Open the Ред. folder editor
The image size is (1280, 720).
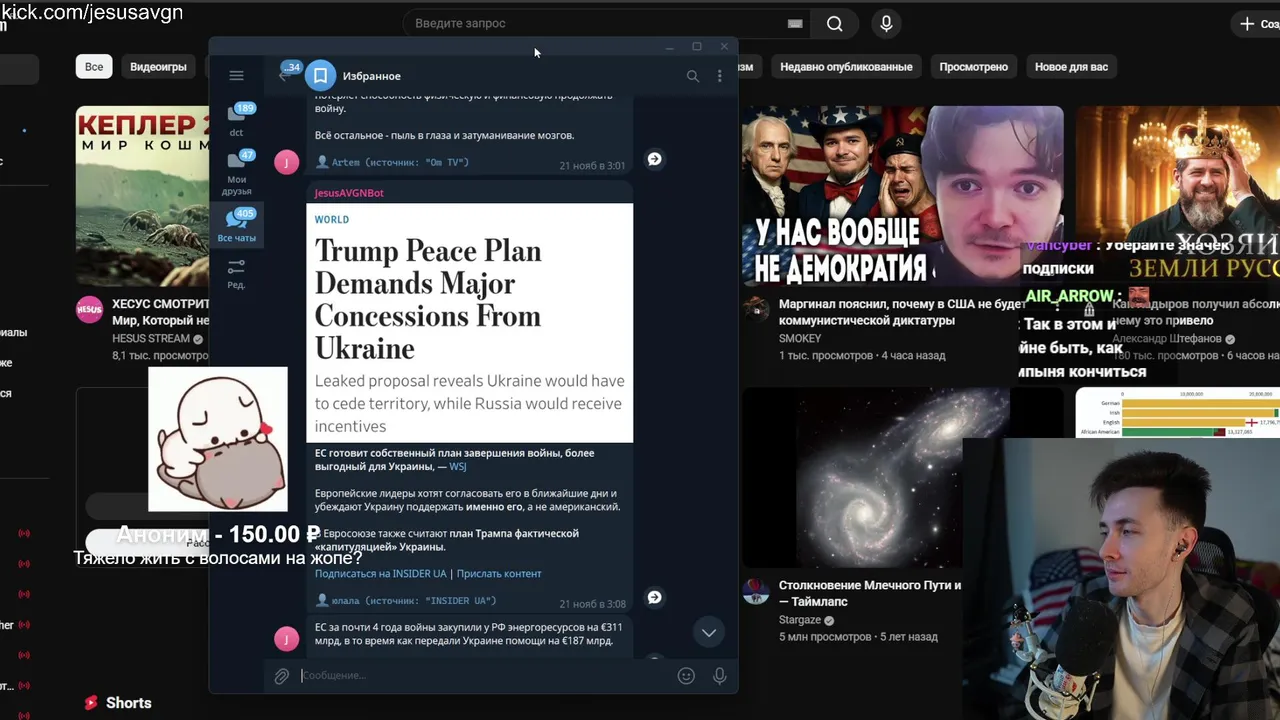pyautogui.click(x=237, y=273)
